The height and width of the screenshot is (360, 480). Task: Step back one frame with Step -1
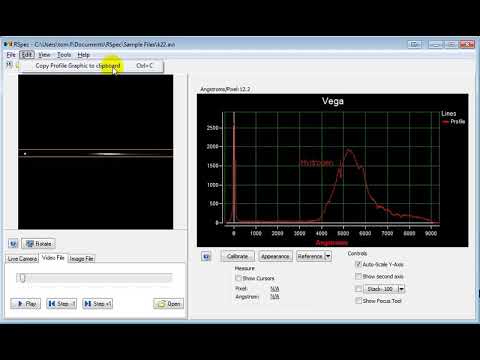click(62, 304)
